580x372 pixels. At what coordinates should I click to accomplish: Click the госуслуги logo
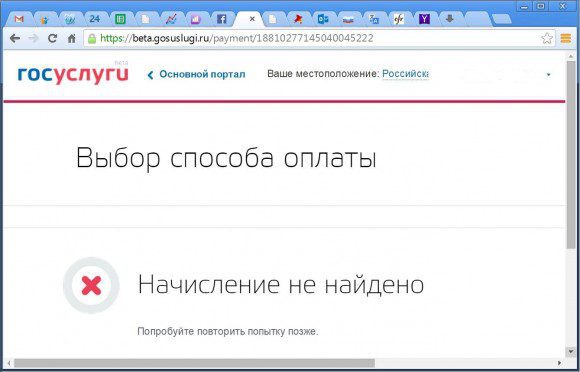[73, 74]
